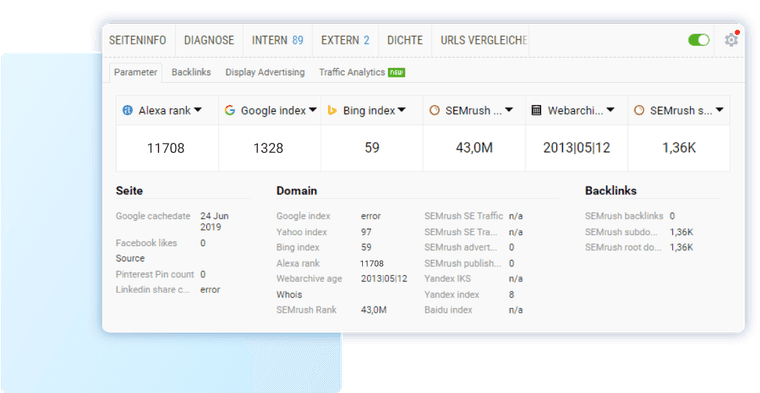Click the SEMrush Rank label
This screenshot has width=760, height=393.
306,310
